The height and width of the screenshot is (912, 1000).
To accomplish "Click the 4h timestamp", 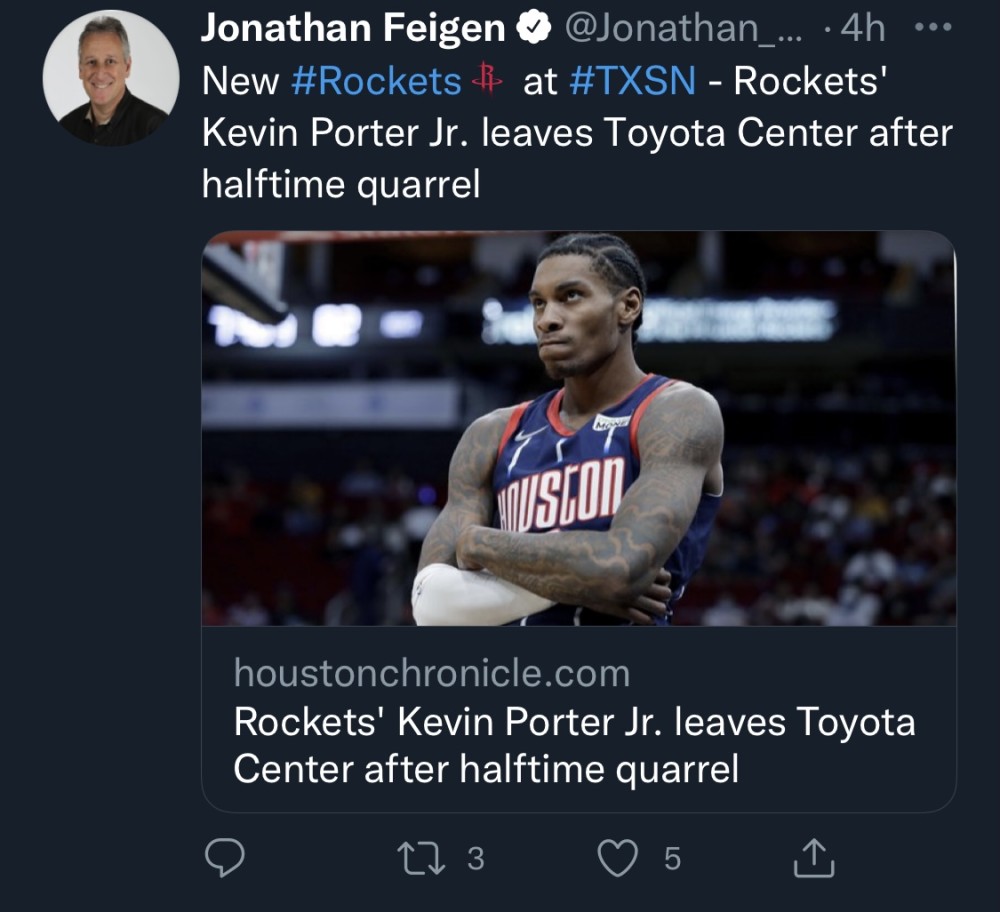I will pyautogui.click(x=862, y=29).
